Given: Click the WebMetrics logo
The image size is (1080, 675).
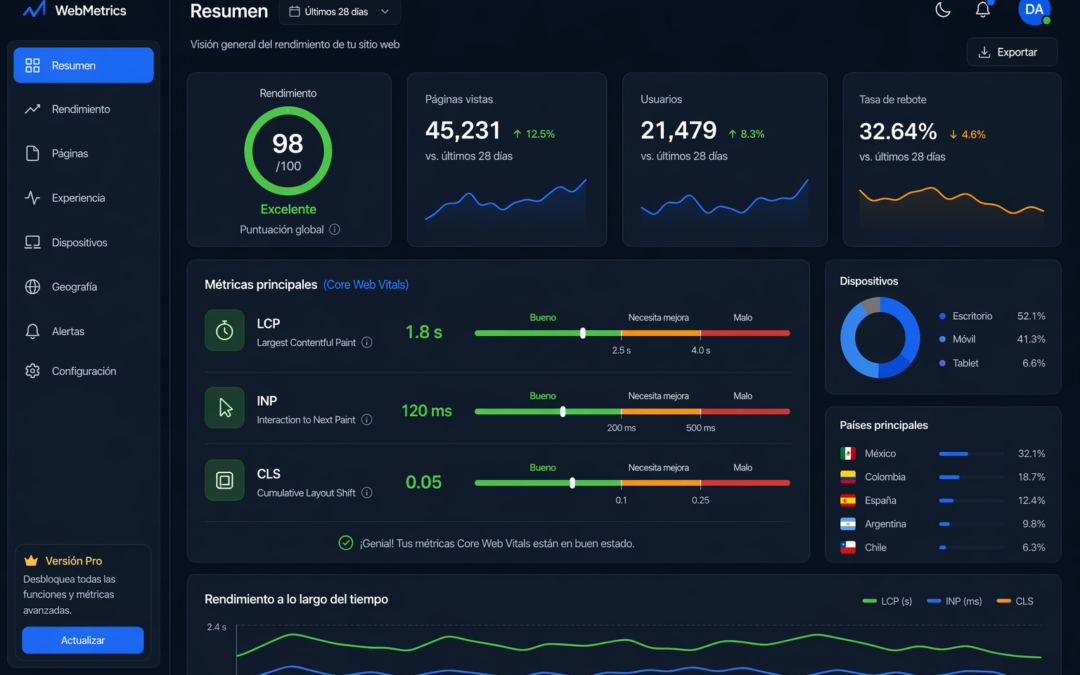Looking at the screenshot, I should (x=70, y=9).
